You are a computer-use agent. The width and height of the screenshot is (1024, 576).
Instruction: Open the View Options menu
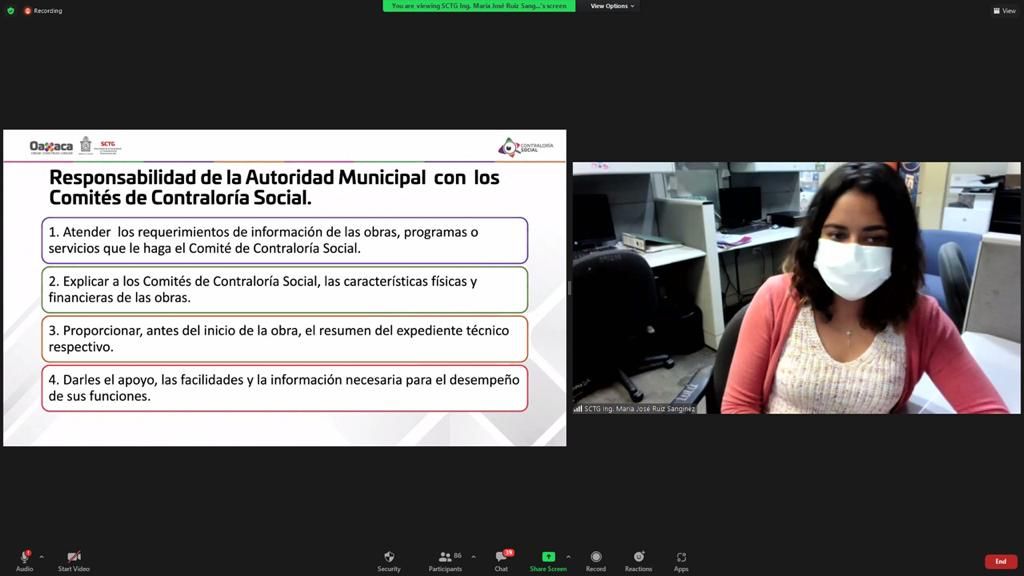click(611, 5)
